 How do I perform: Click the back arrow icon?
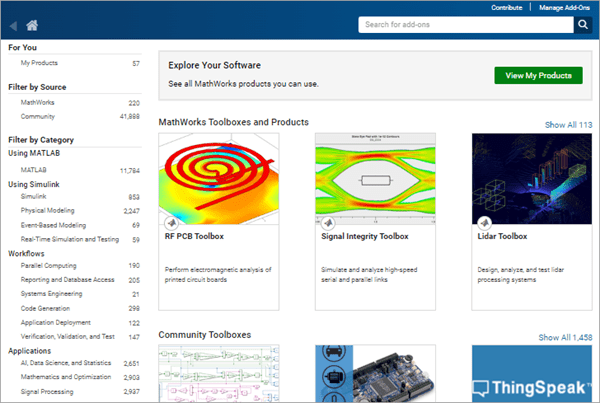13,26
